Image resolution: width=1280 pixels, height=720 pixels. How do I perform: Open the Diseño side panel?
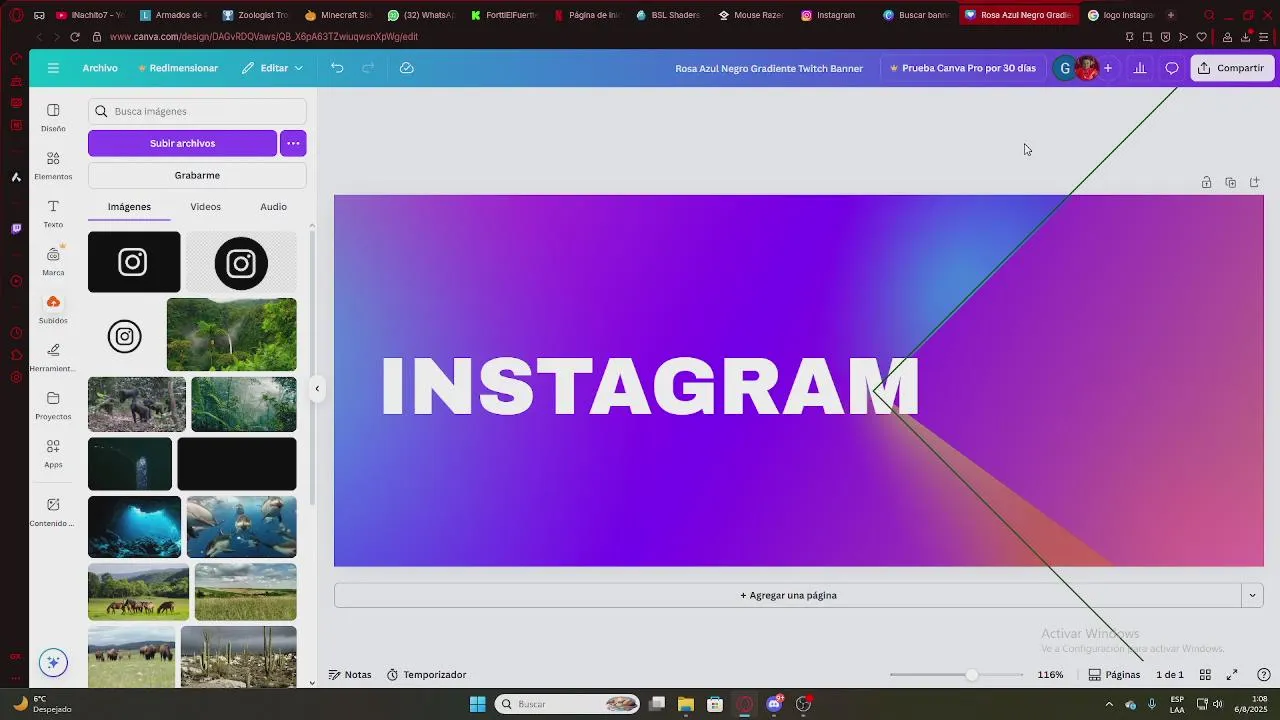53,117
